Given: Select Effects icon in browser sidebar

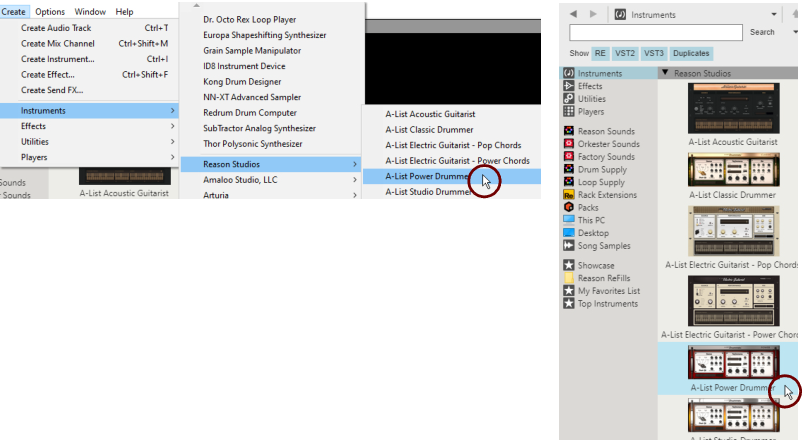Looking at the screenshot, I should point(568,86).
